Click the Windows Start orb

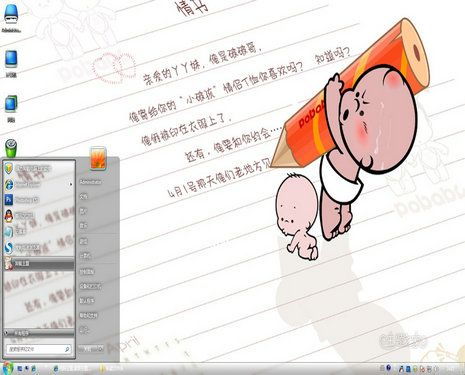click(7, 368)
